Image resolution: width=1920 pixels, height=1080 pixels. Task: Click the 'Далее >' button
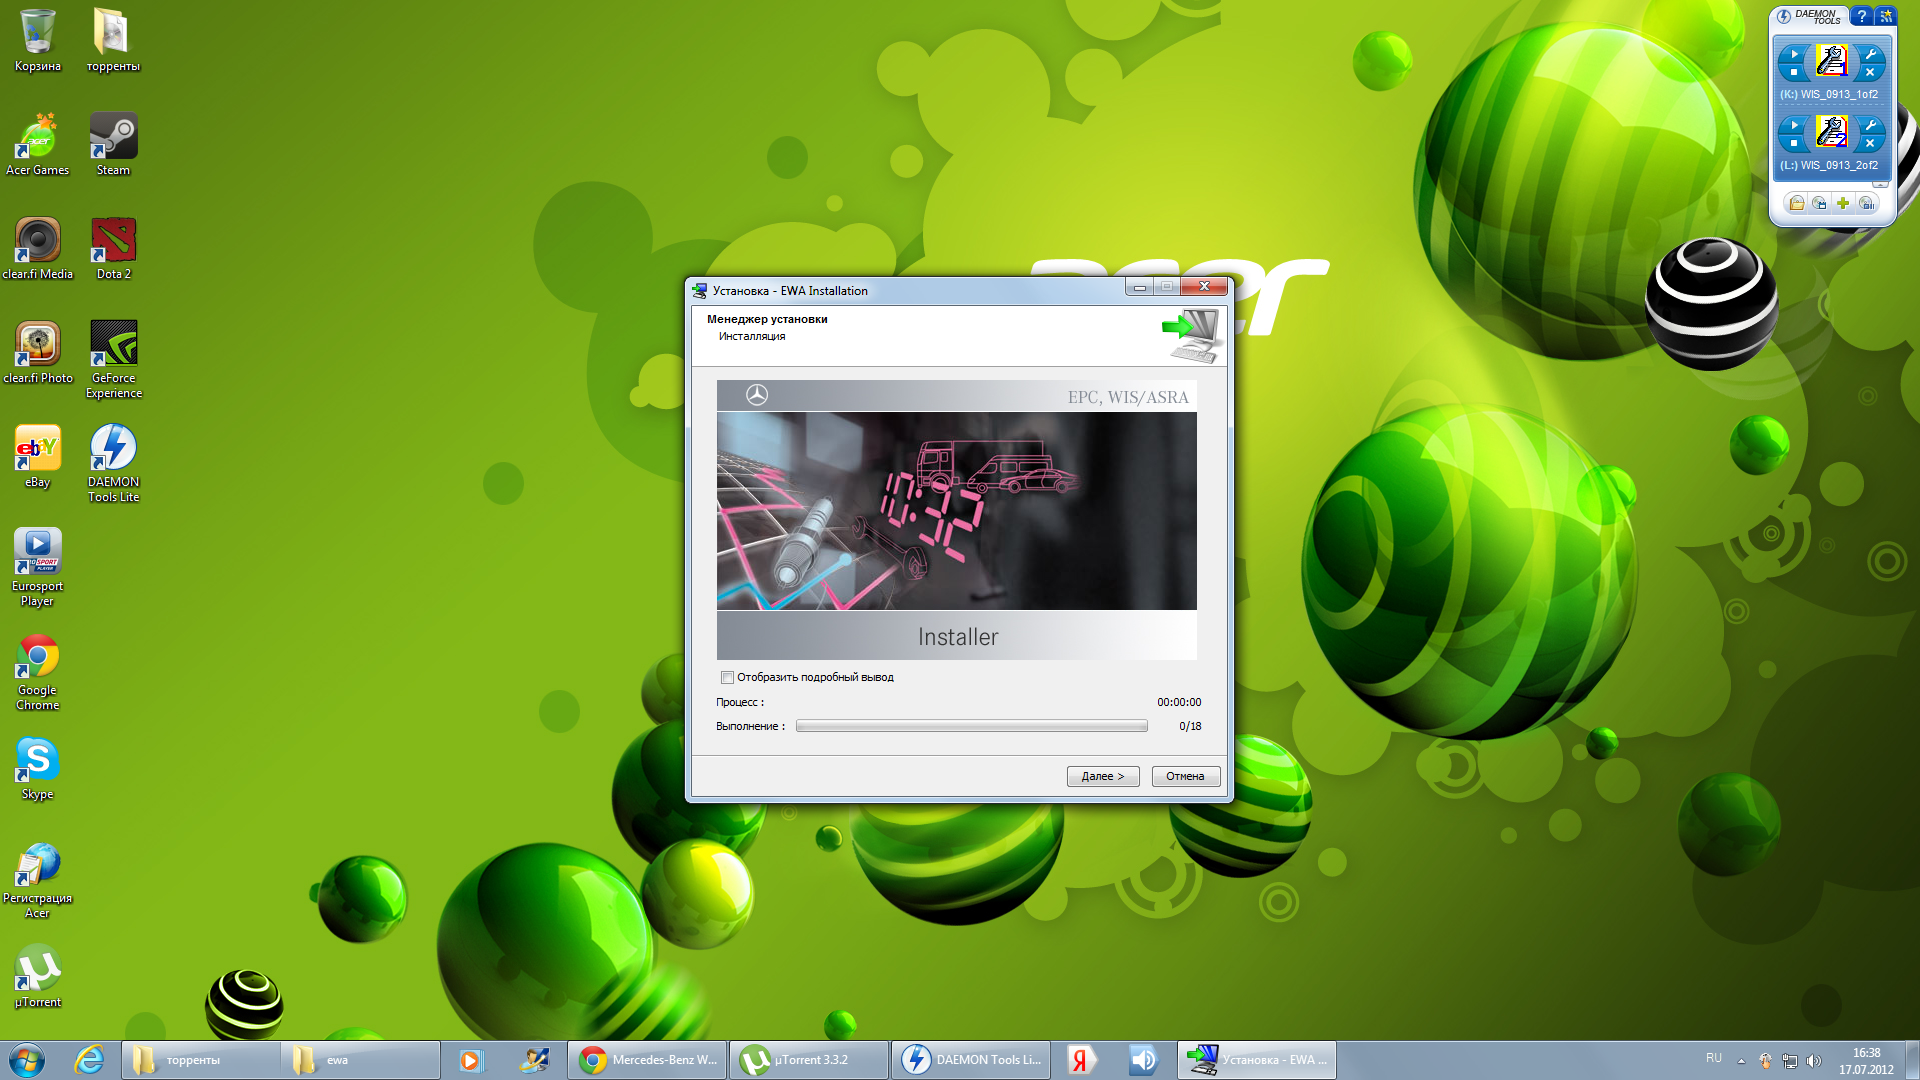[x=1103, y=776]
